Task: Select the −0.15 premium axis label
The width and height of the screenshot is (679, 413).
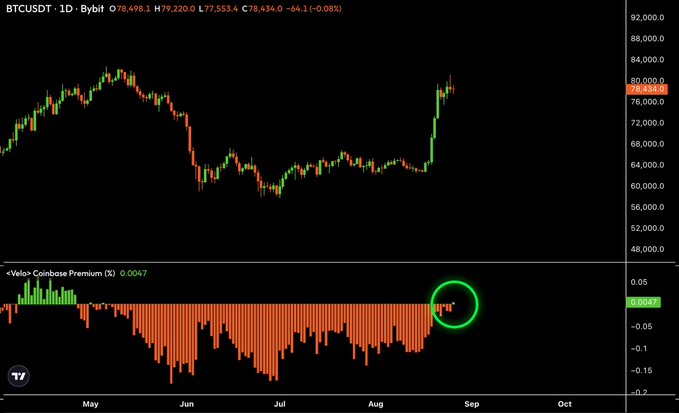Action: [641, 371]
